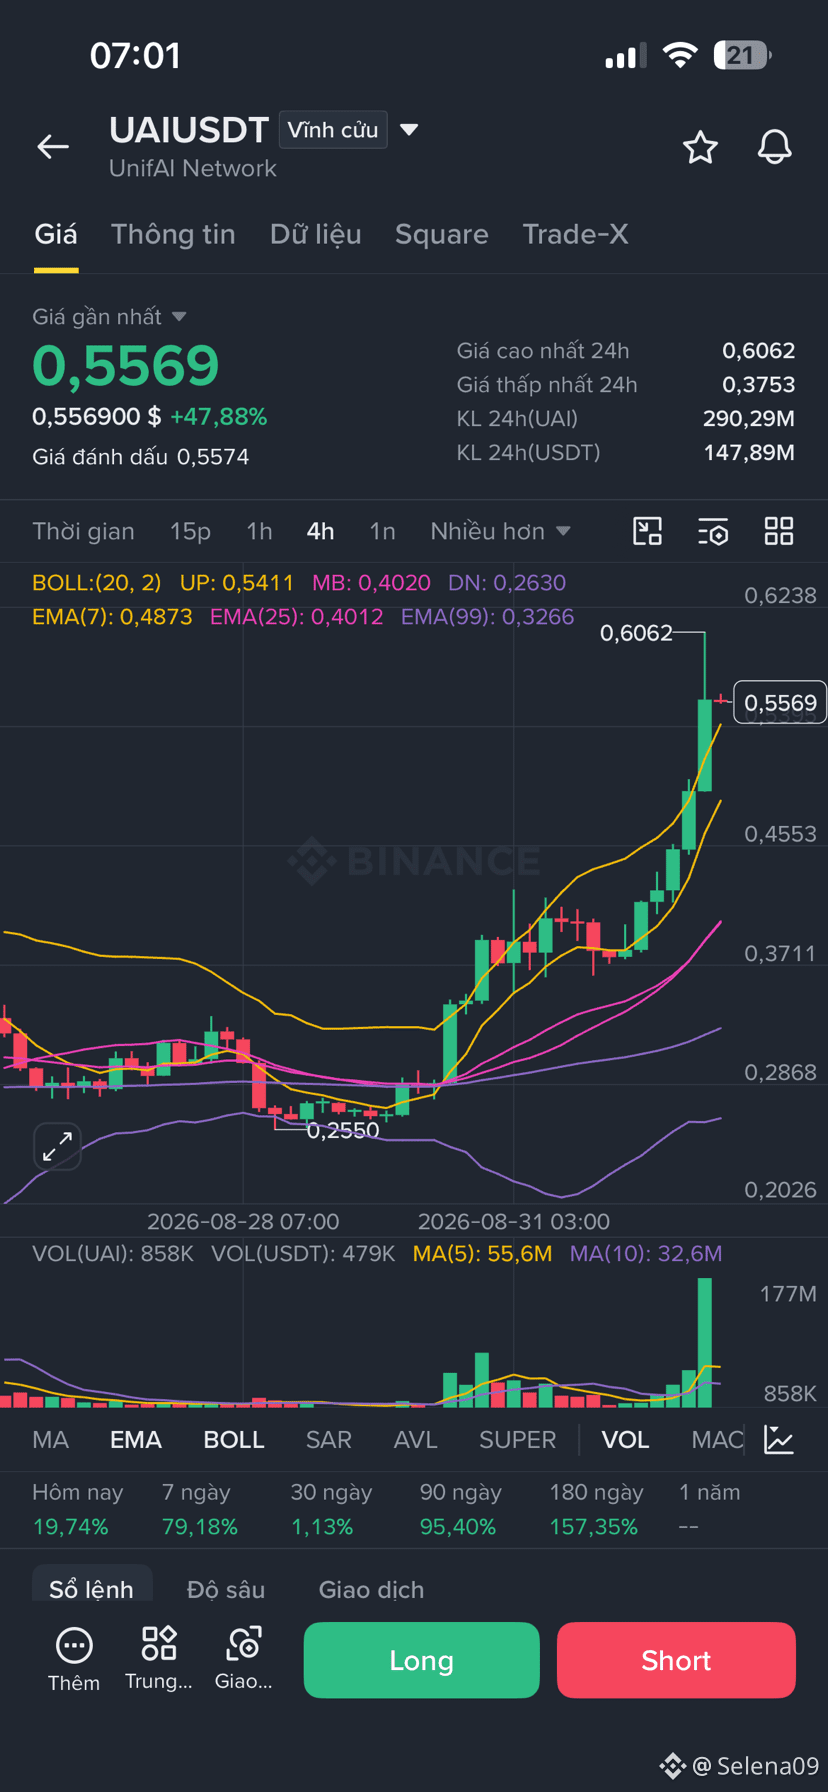Screen dimensions: 828x1792
Task: Open price alerts via the bell icon
Action: [774, 147]
